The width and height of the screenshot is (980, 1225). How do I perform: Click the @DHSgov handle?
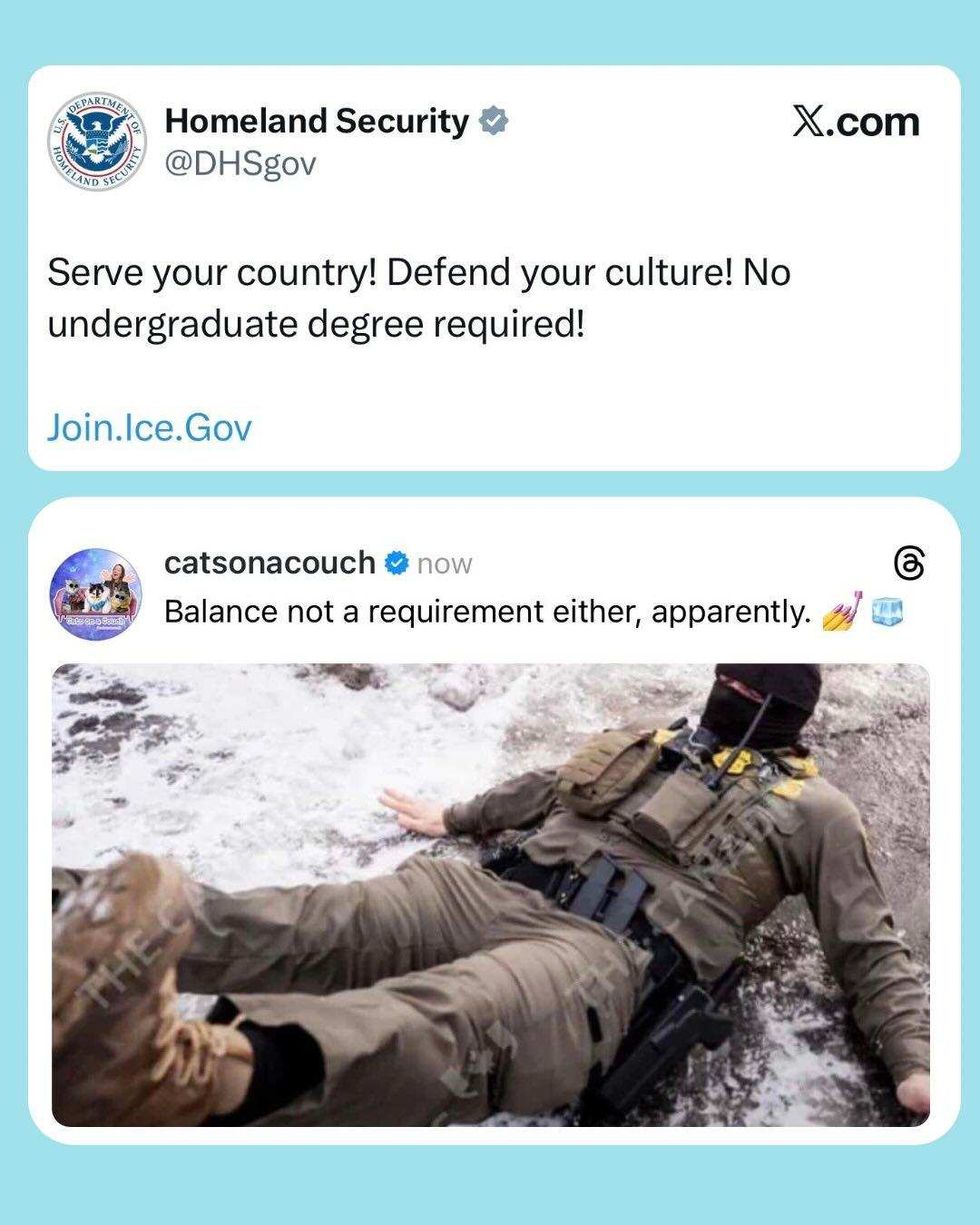coord(240,161)
